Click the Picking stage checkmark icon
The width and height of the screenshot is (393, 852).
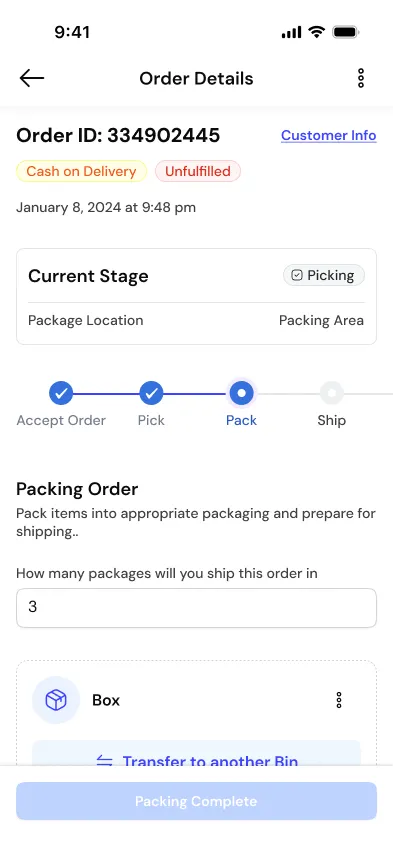[297, 275]
